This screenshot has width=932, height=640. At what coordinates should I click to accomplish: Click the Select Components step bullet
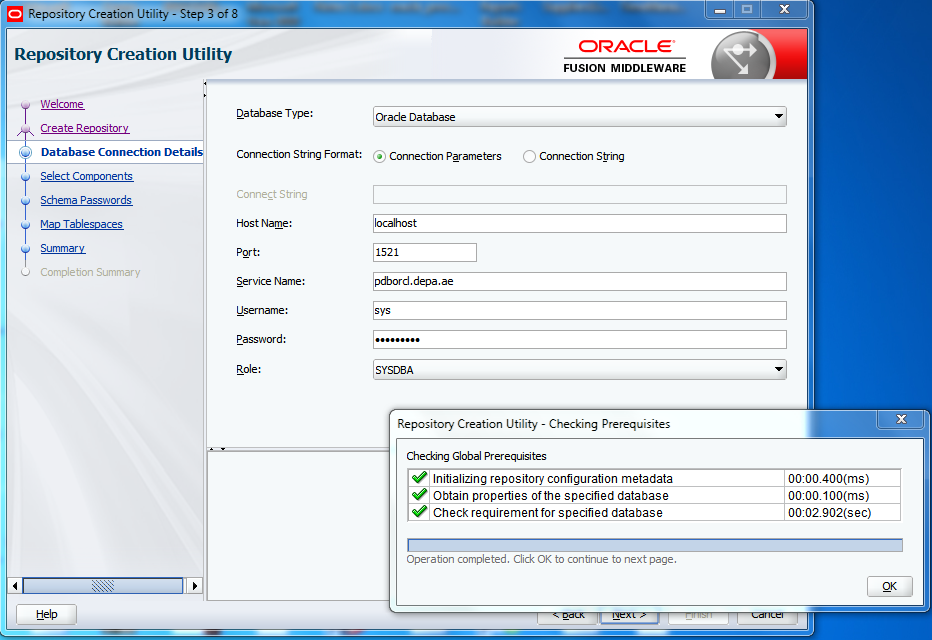[x=25, y=176]
